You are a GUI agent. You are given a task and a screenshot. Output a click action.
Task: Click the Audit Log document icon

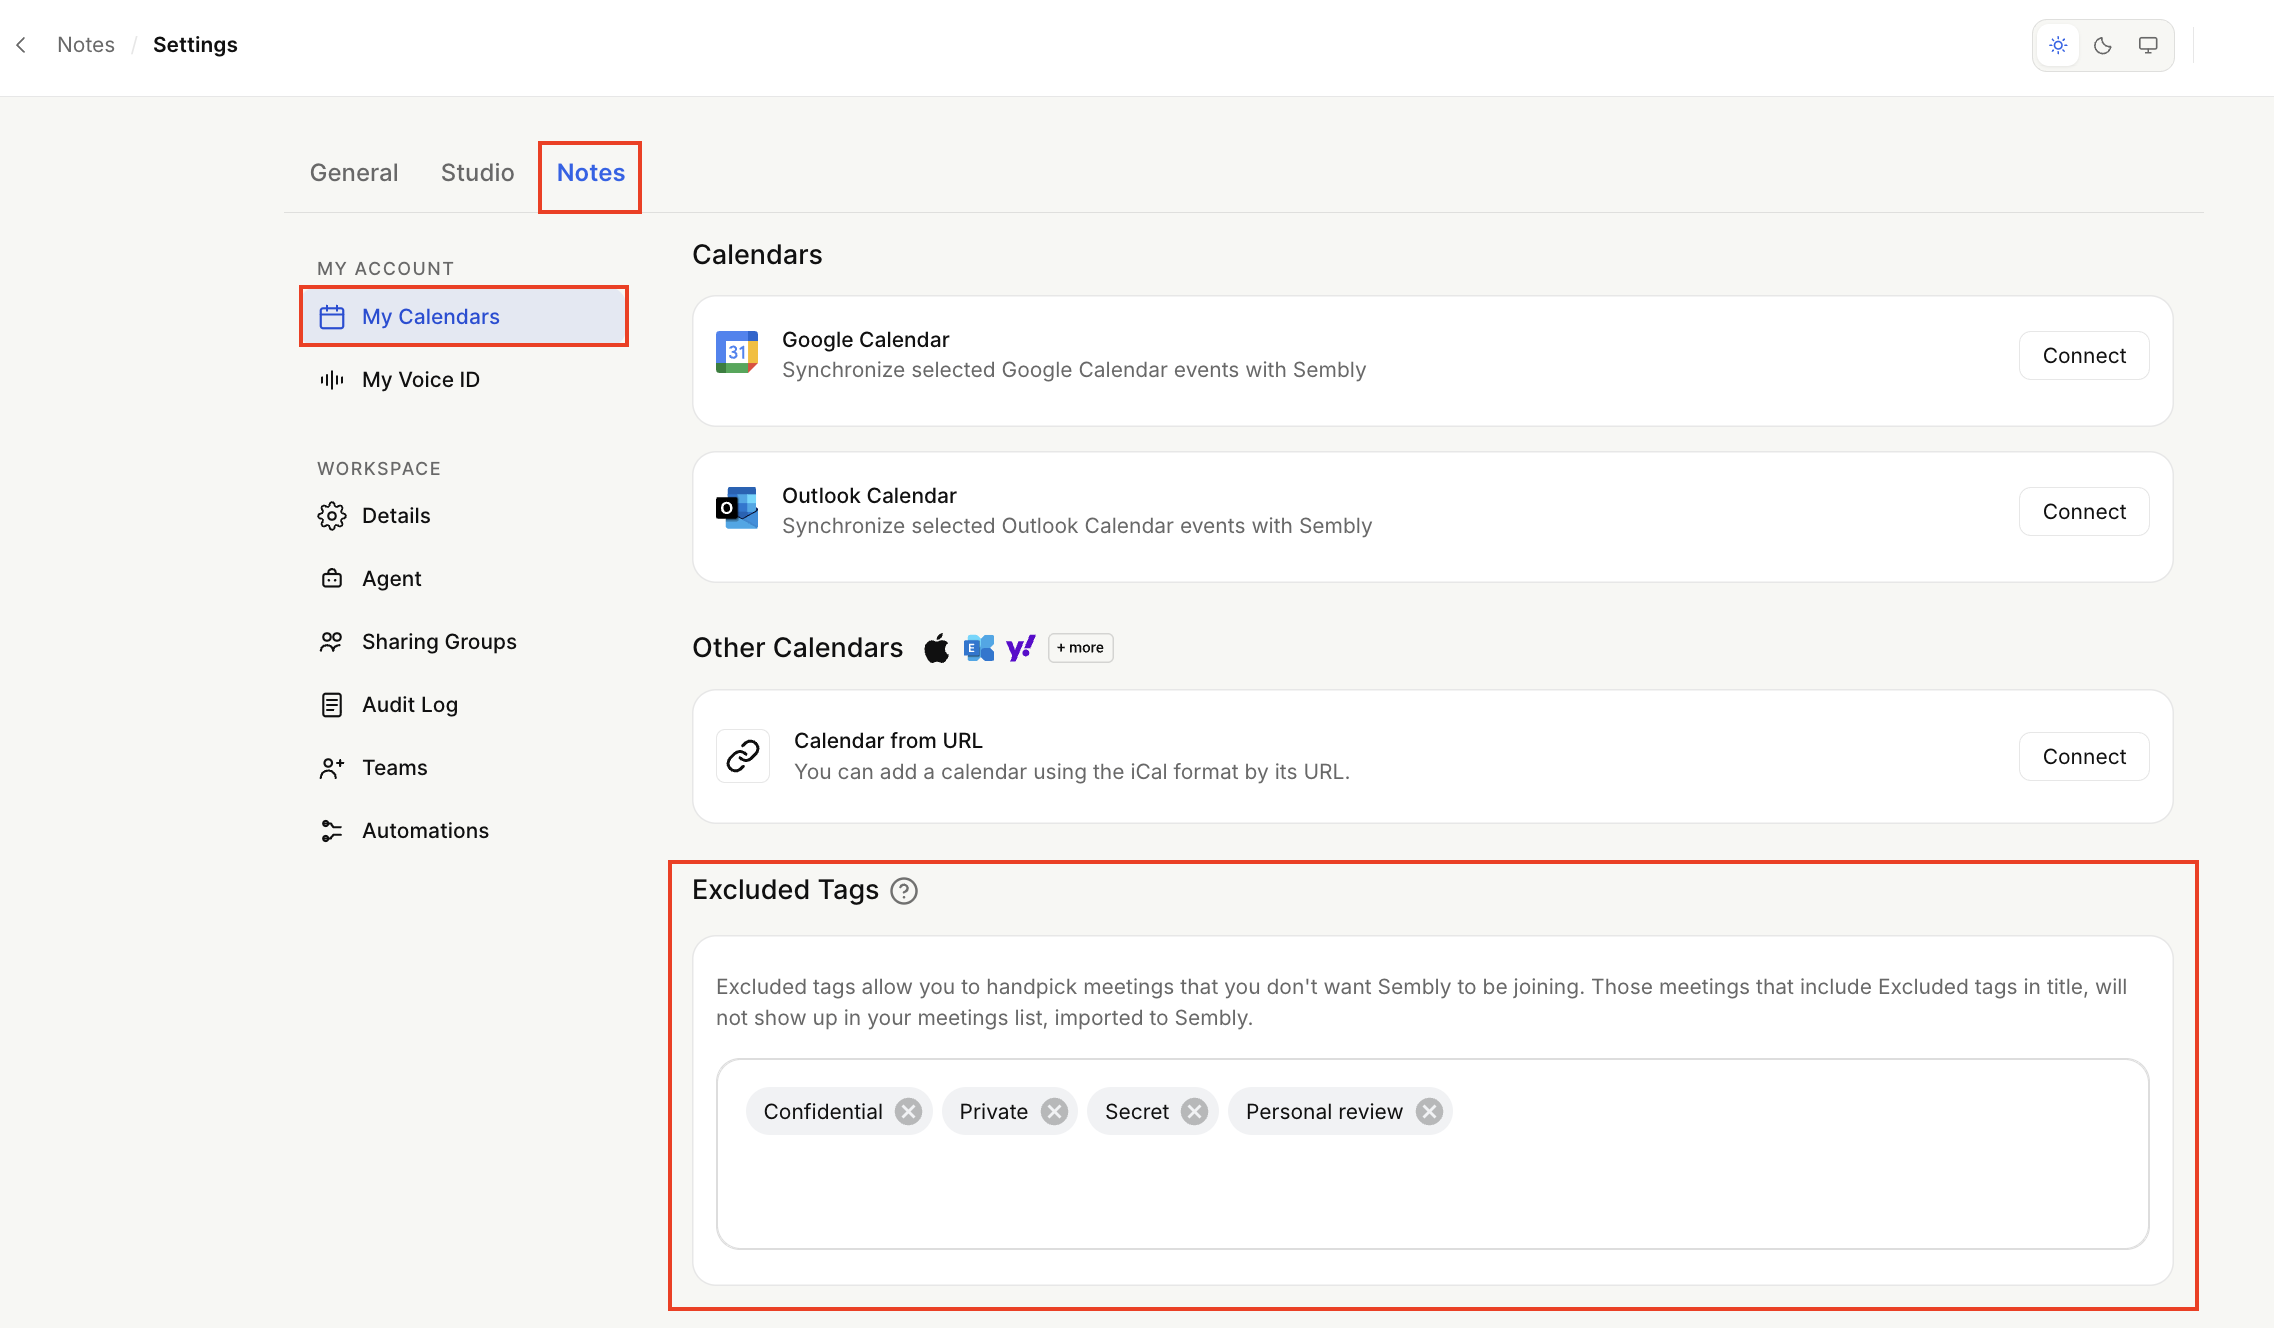(332, 705)
